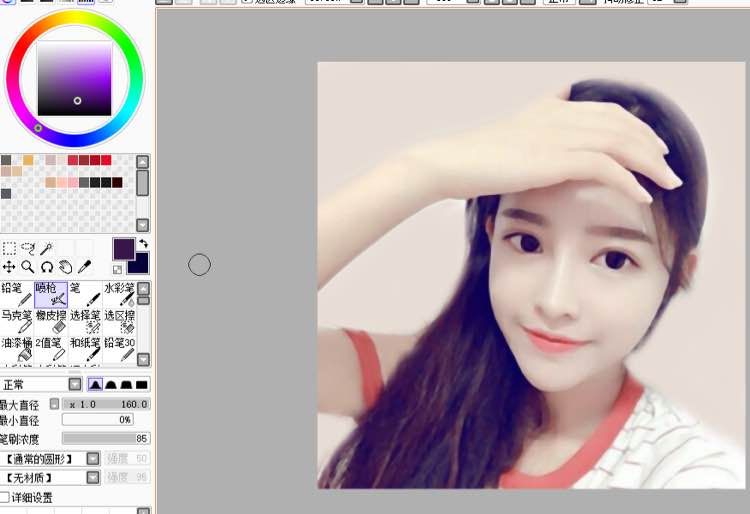Select the rotate view tool
The height and width of the screenshot is (514, 750).
point(47,267)
